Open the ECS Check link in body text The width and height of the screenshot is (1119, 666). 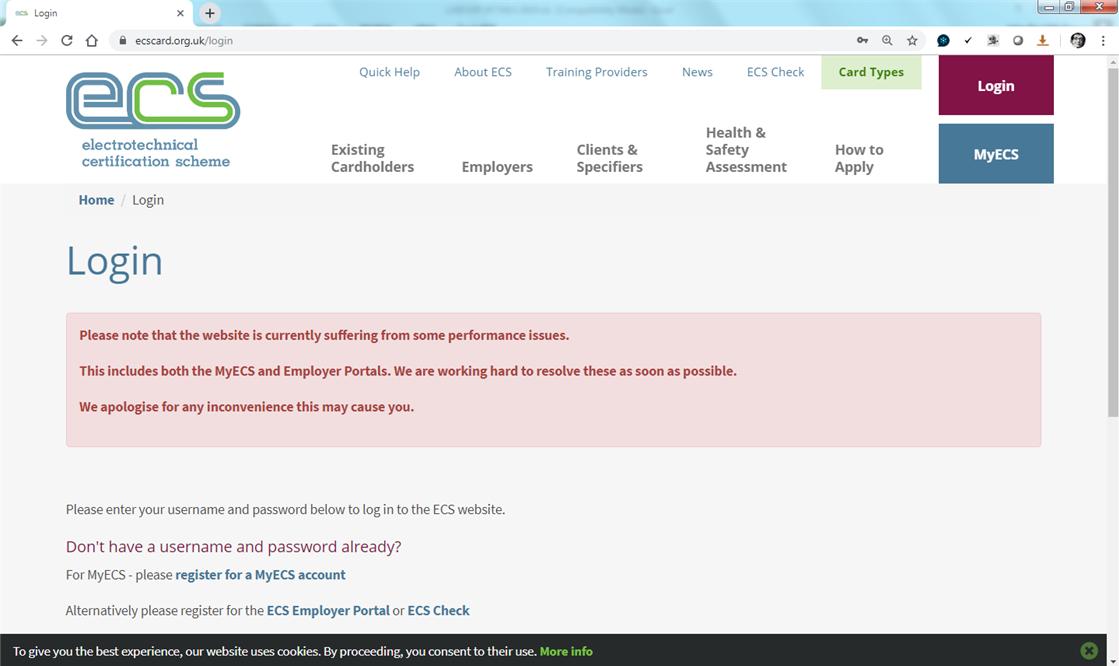point(438,610)
